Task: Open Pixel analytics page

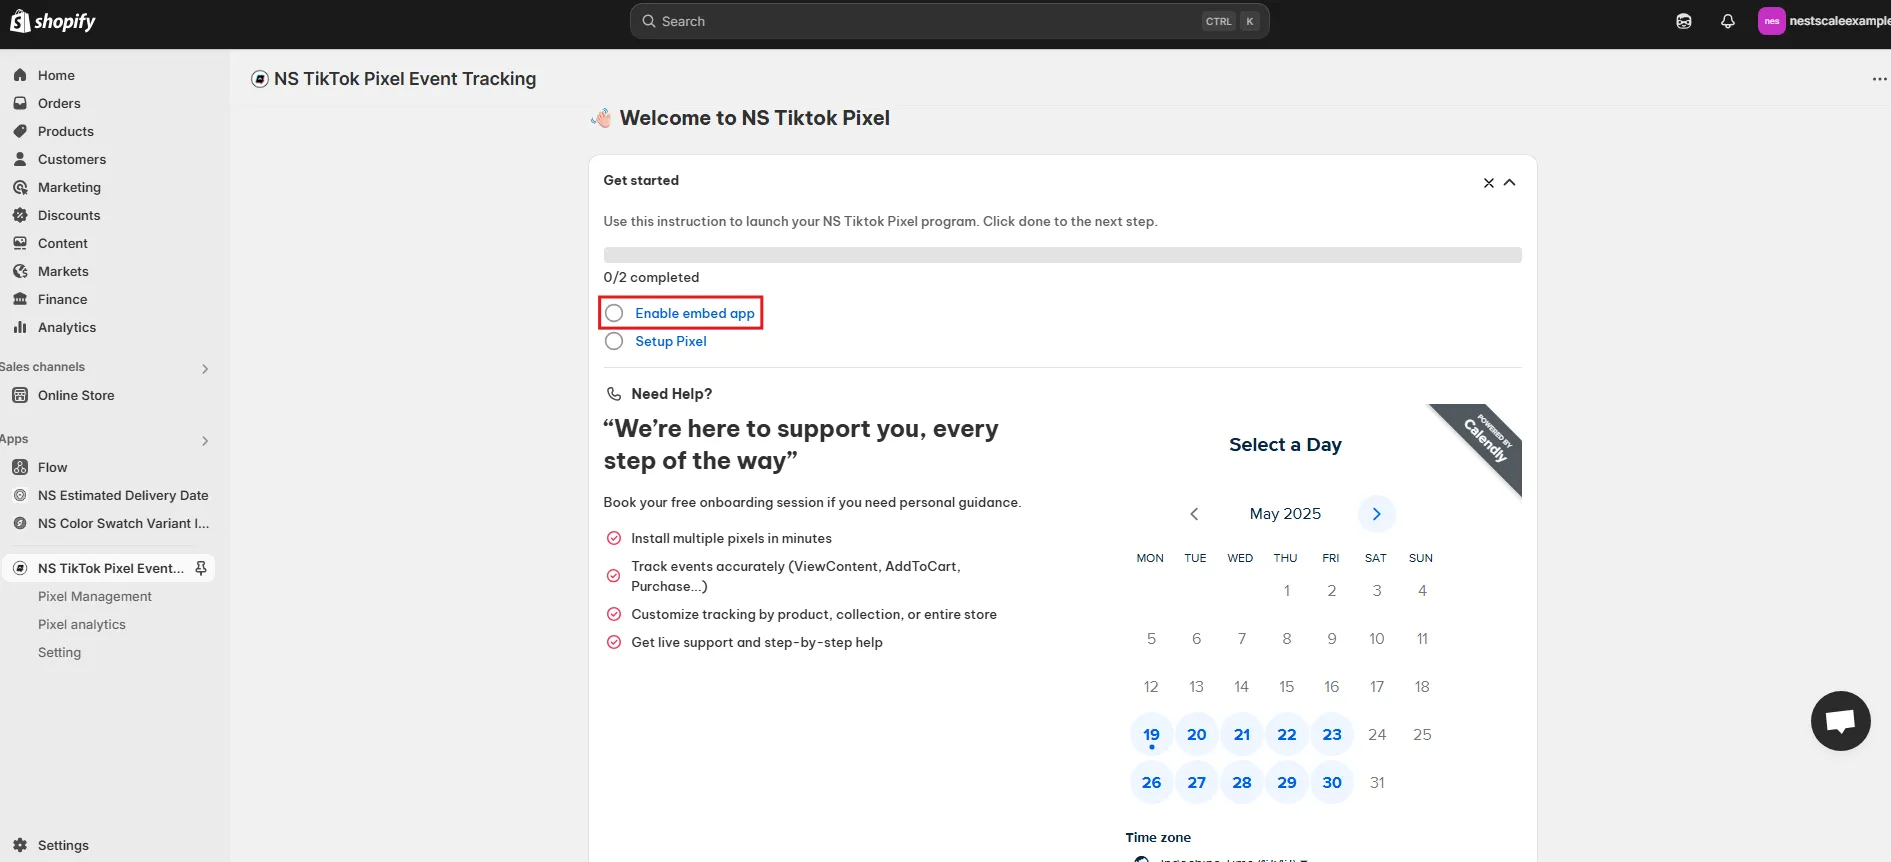Action: tap(82, 624)
